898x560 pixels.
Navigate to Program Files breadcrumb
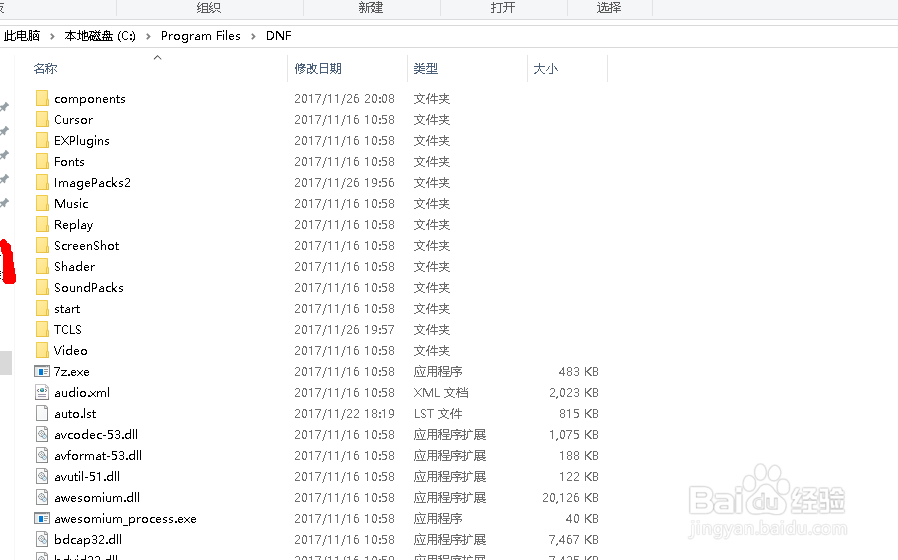(200, 36)
